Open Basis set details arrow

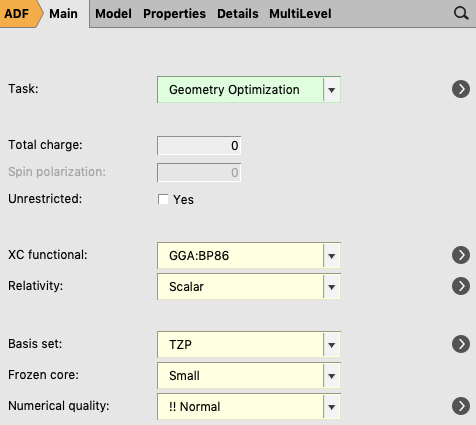(461, 344)
